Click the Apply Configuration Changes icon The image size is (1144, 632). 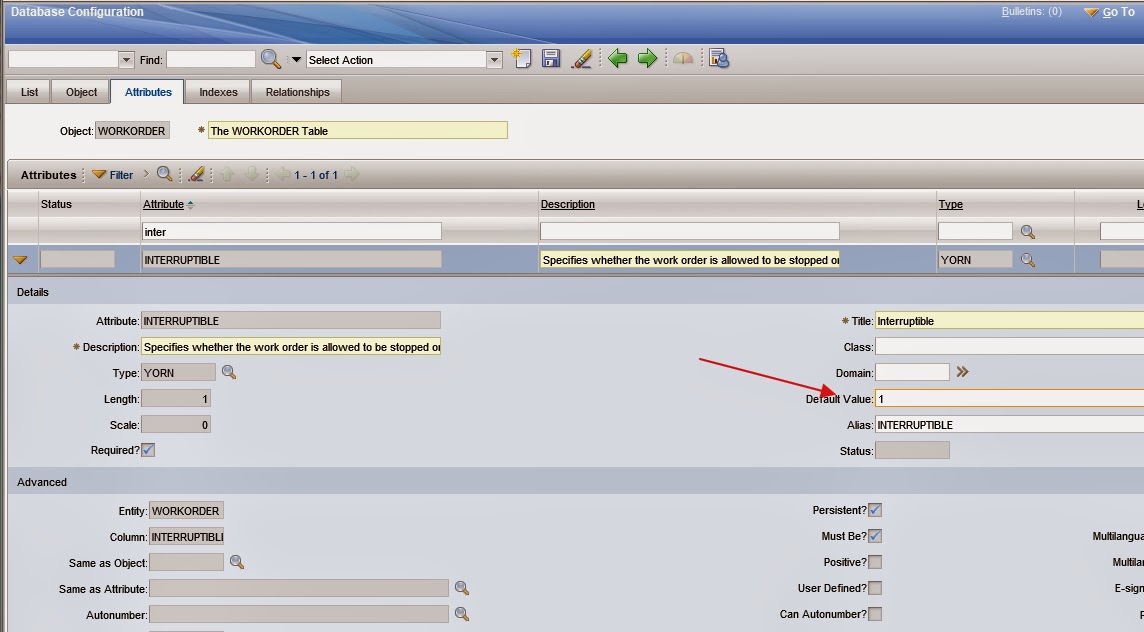click(x=719, y=58)
